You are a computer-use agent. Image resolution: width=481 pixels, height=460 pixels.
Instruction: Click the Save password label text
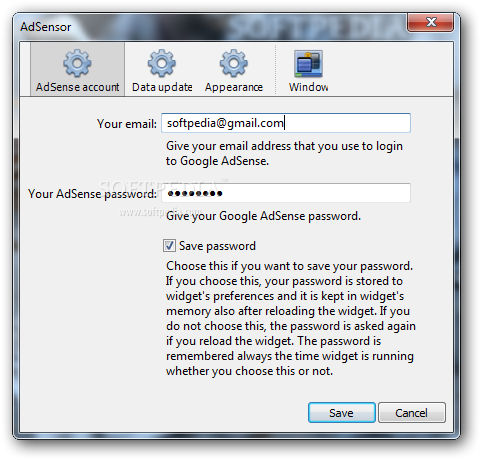[x=217, y=246]
